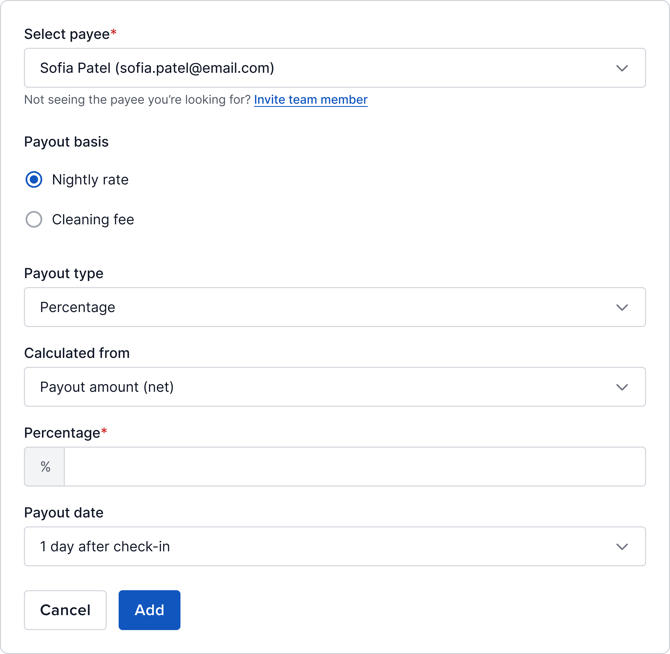
Task: Click the chevron arrow in Calculated from field
Action: tap(622, 387)
